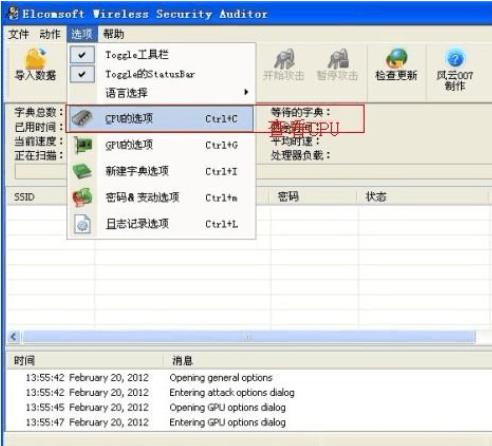
Task: Click the 消息 log column header
Action: tap(327, 360)
